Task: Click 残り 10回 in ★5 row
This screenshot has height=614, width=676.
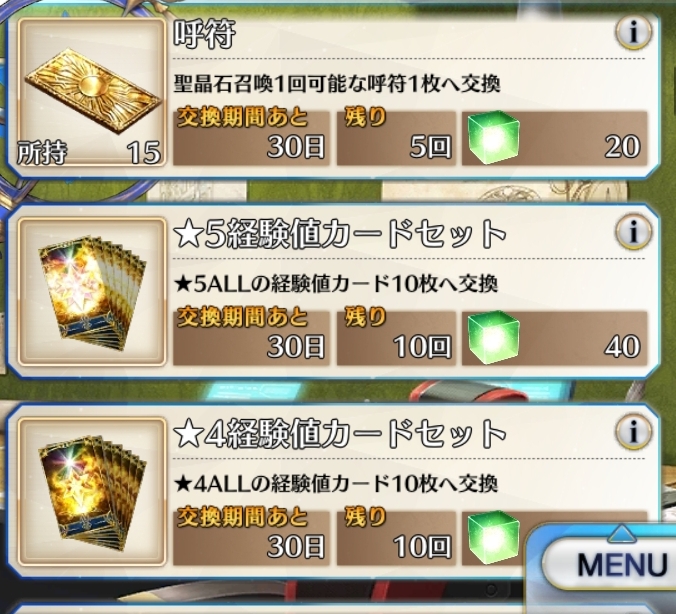Action: point(396,338)
